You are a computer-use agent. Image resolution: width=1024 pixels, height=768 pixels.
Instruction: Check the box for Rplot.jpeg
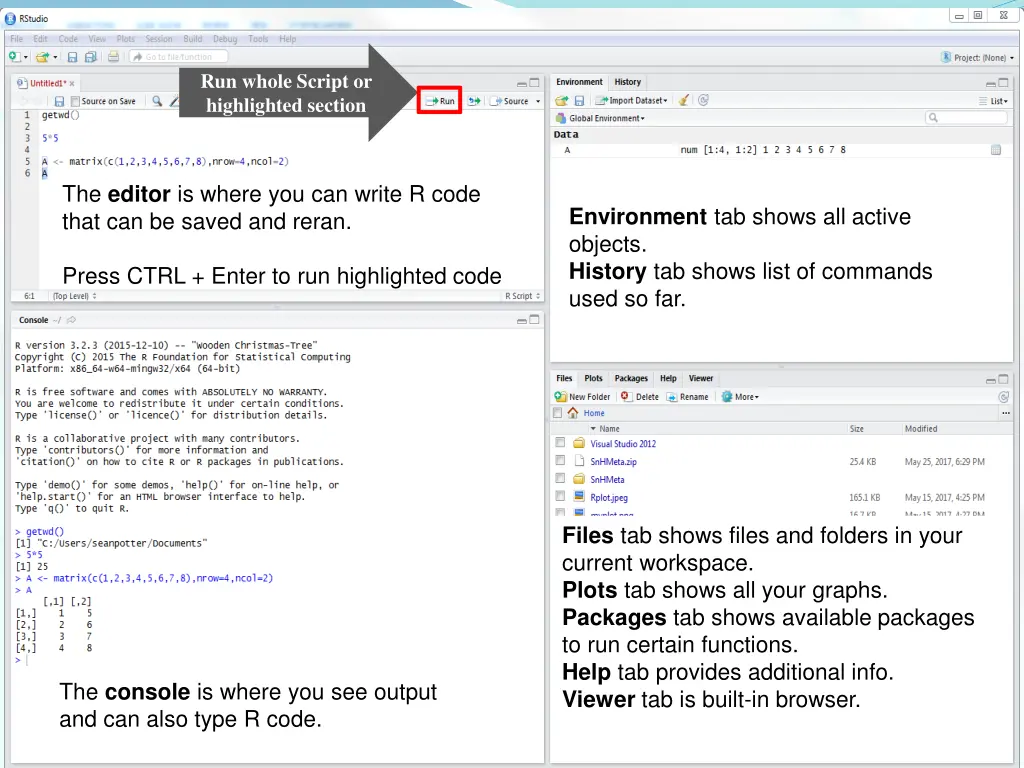pyautogui.click(x=560, y=496)
